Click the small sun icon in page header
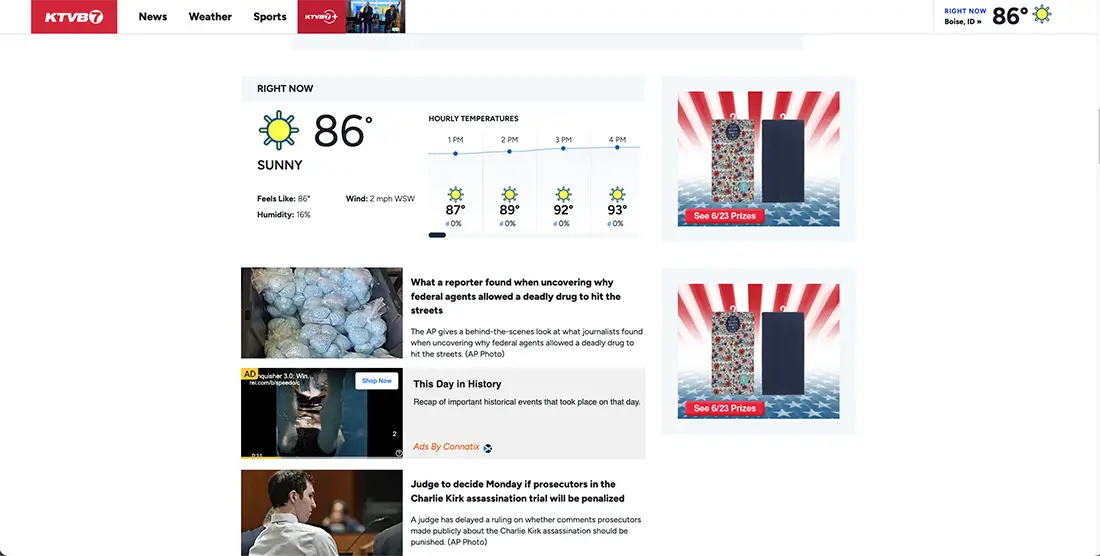Image resolution: width=1100 pixels, height=556 pixels. (x=1042, y=14)
